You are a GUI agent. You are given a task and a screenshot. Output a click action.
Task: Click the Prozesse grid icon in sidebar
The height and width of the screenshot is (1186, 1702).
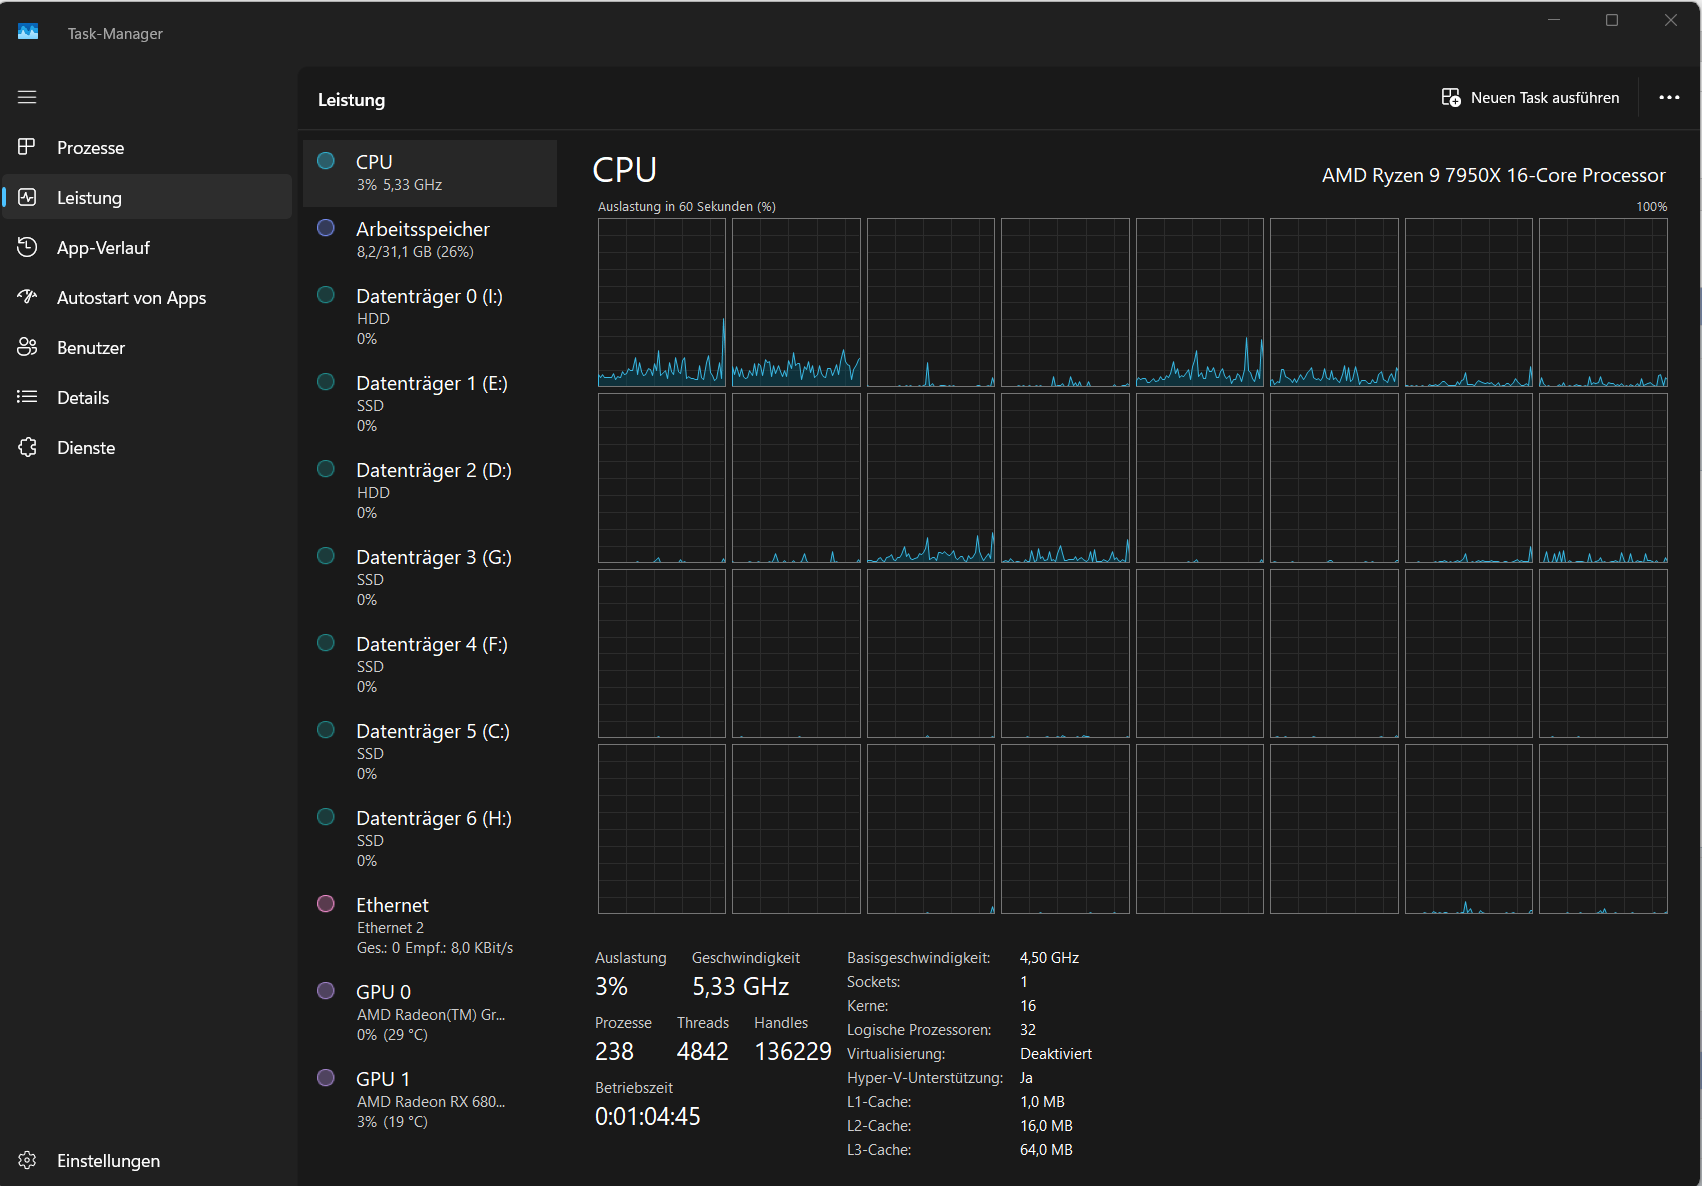click(x=27, y=147)
